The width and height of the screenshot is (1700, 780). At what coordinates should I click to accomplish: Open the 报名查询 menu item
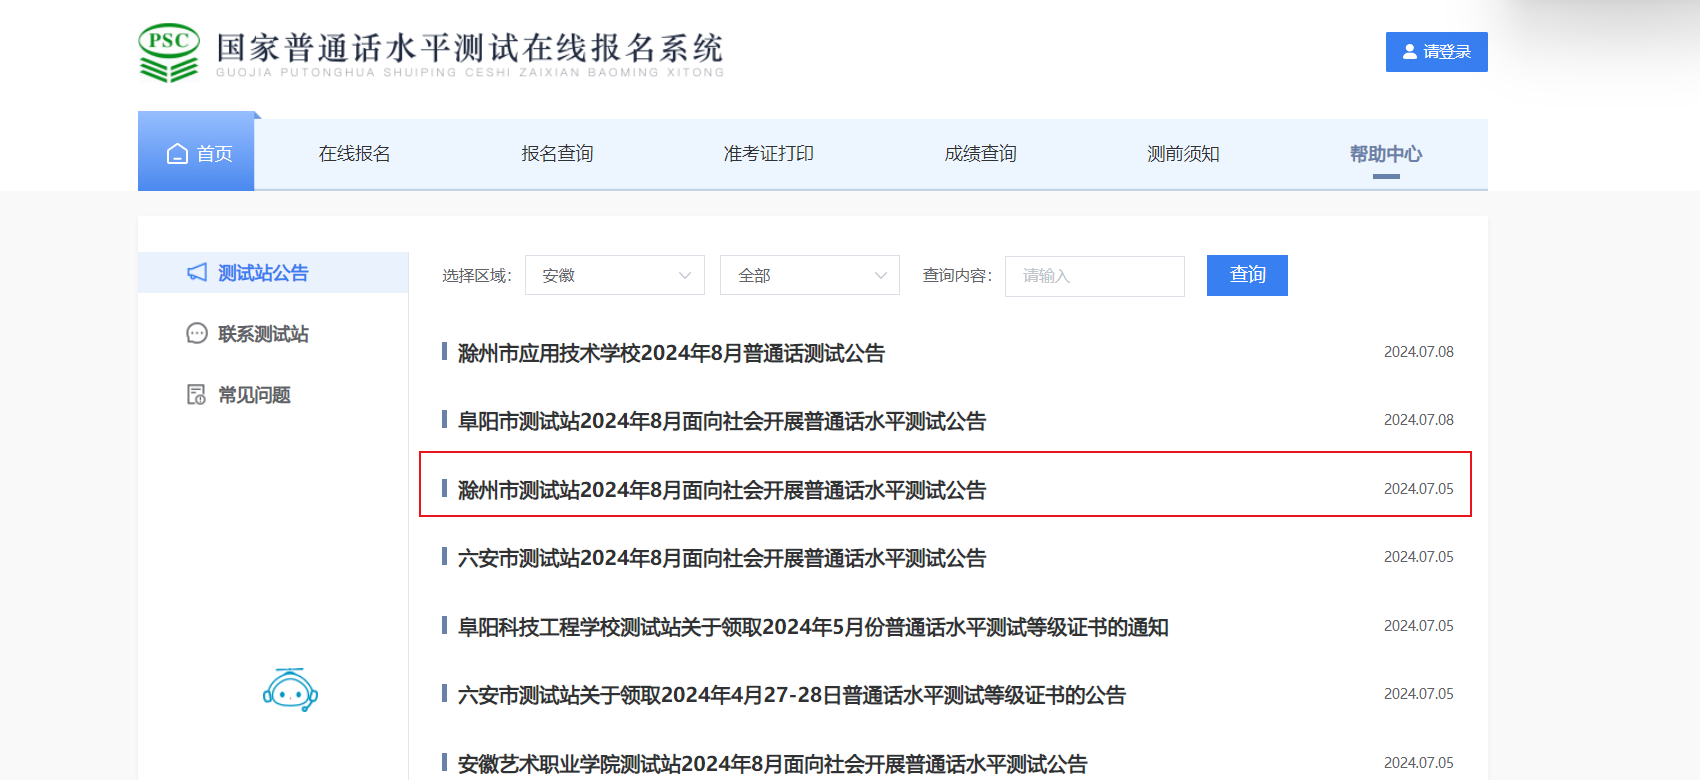pyautogui.click(x=557, y=154)
